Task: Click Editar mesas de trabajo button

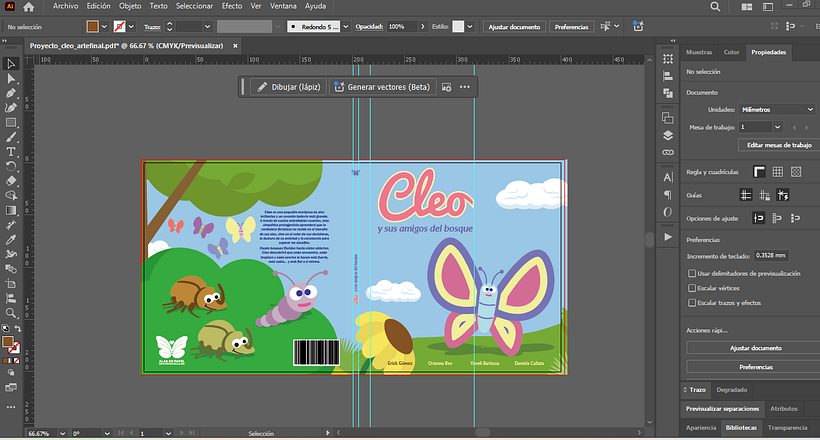Action: click(779, 145)
